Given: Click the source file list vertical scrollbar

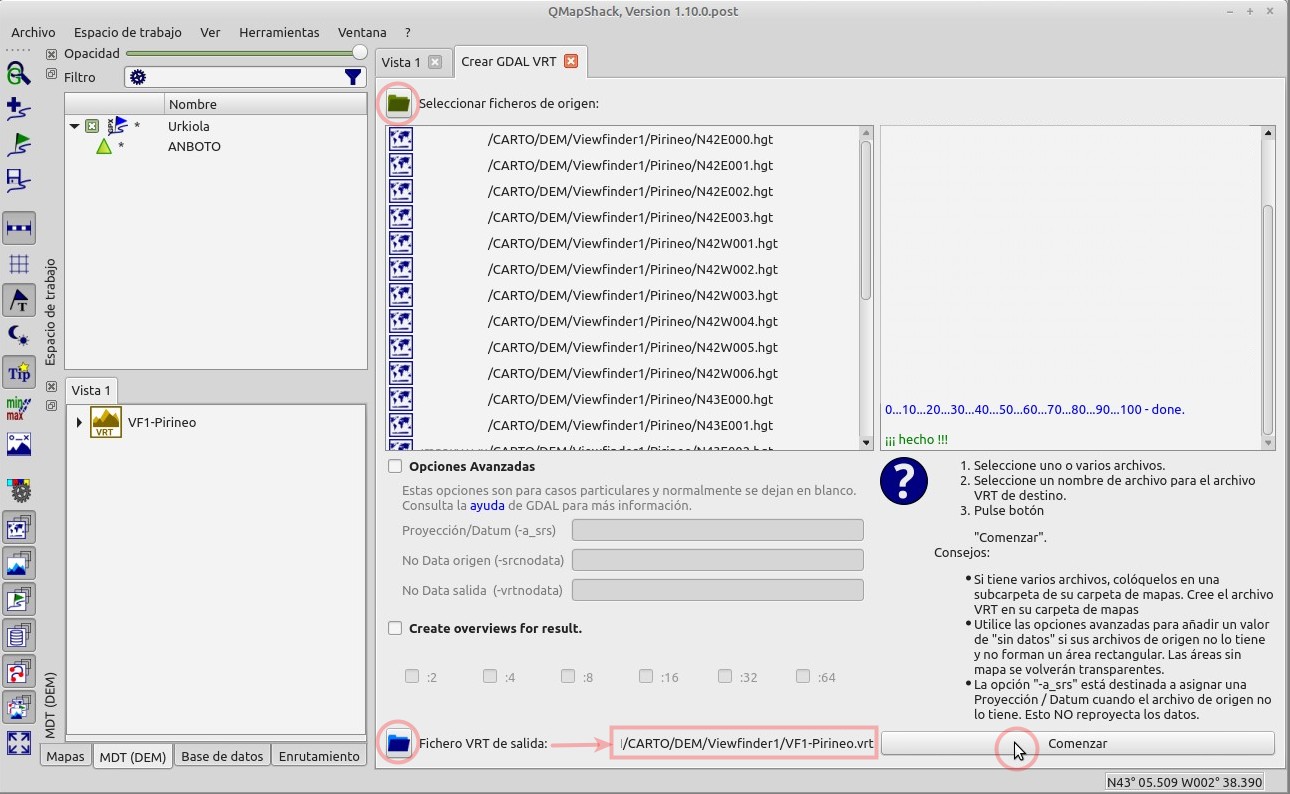Looking at the screenshot, I should point(866,219).
